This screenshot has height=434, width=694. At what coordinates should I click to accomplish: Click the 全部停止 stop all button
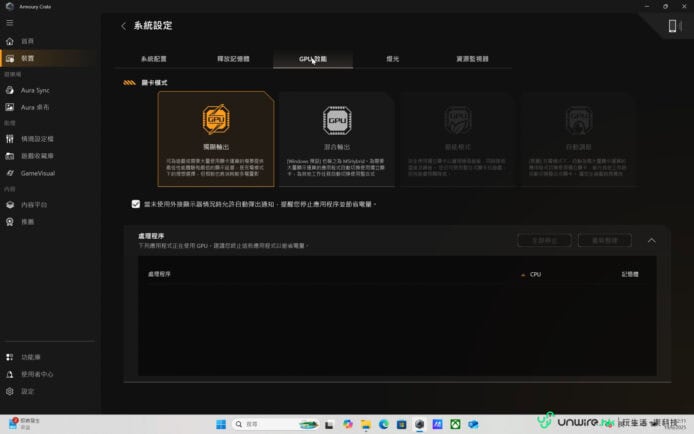544,241
